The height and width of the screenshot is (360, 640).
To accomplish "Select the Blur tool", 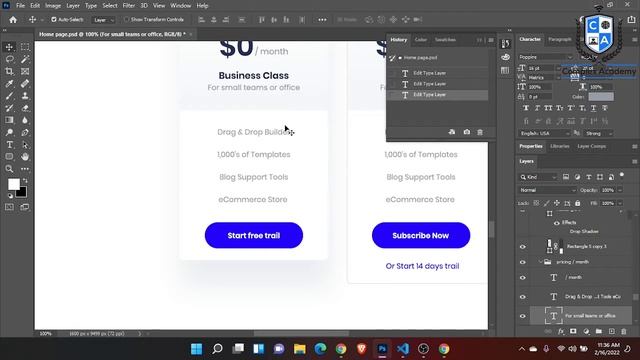I will click(x=25, y=120).
